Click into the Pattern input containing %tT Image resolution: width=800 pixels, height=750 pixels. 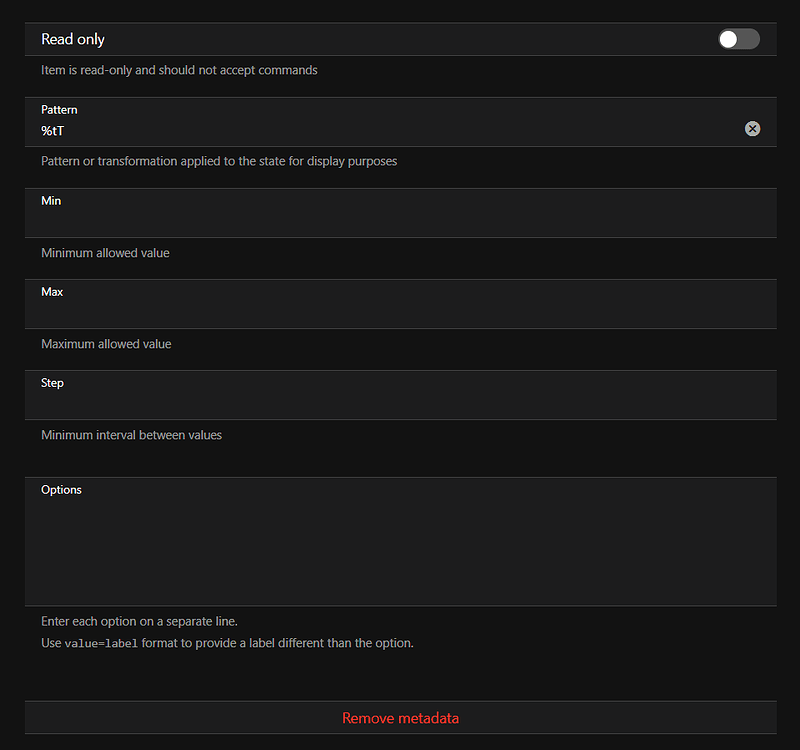(x=380, y=131)
